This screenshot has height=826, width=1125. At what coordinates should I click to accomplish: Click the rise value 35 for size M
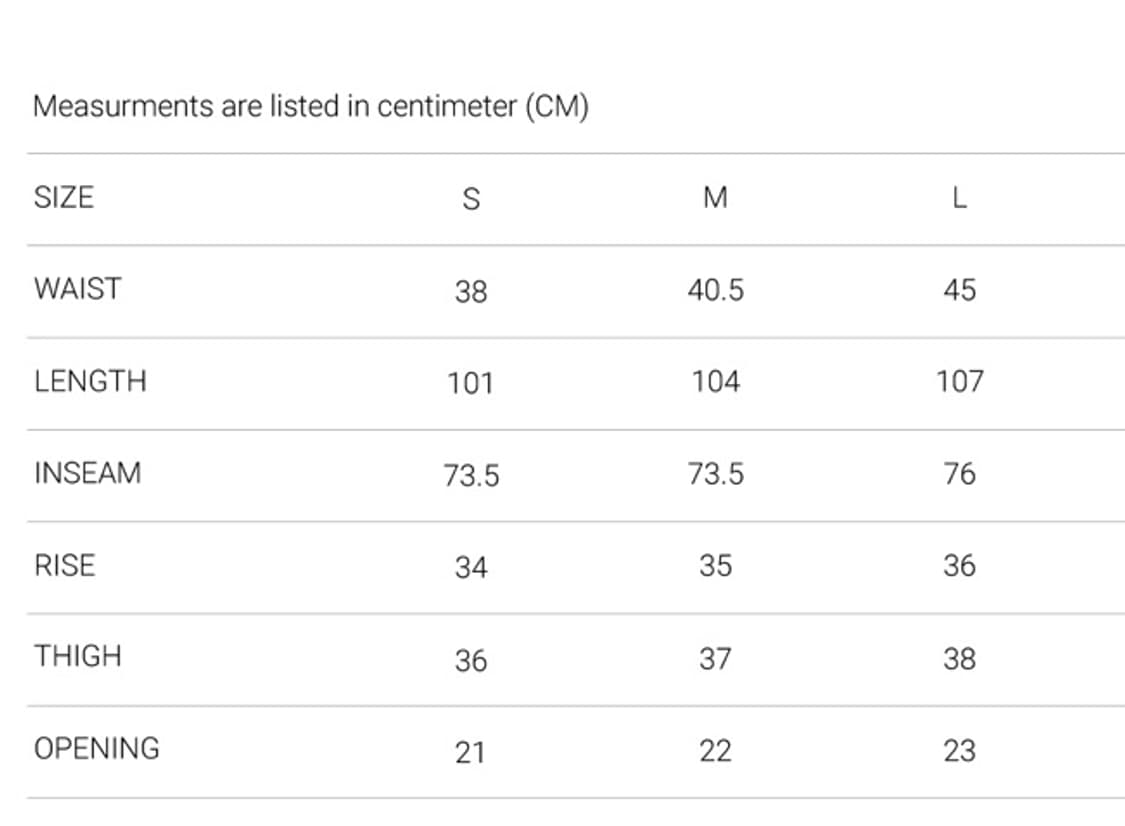pos(715,566)
